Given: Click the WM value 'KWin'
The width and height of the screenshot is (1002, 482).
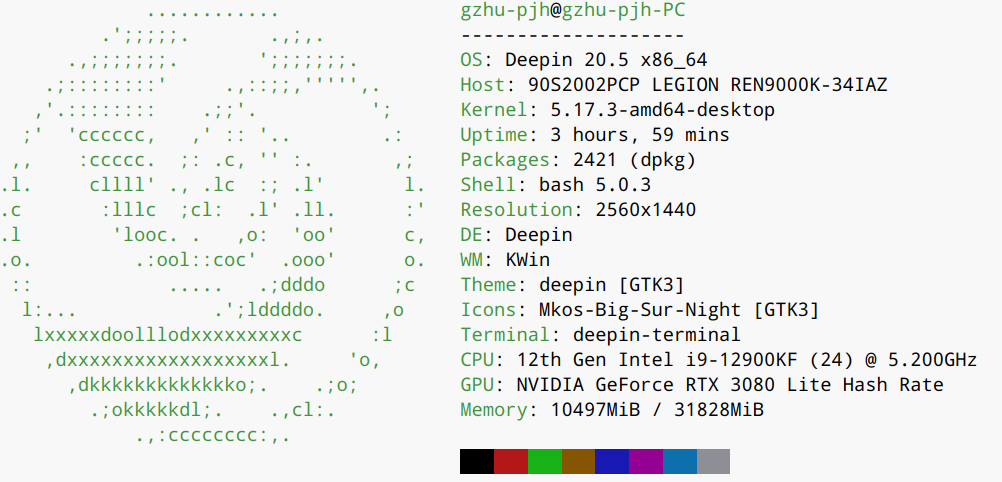Looking at the screenshot, I should coord(527,260).
